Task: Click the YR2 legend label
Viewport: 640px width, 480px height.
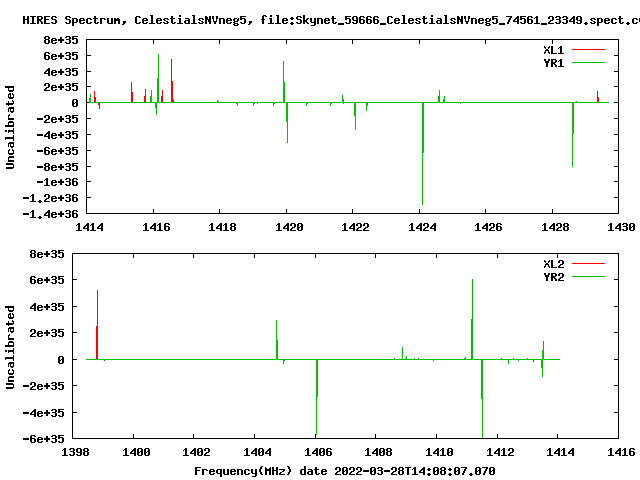Action: tap(553, 277)
